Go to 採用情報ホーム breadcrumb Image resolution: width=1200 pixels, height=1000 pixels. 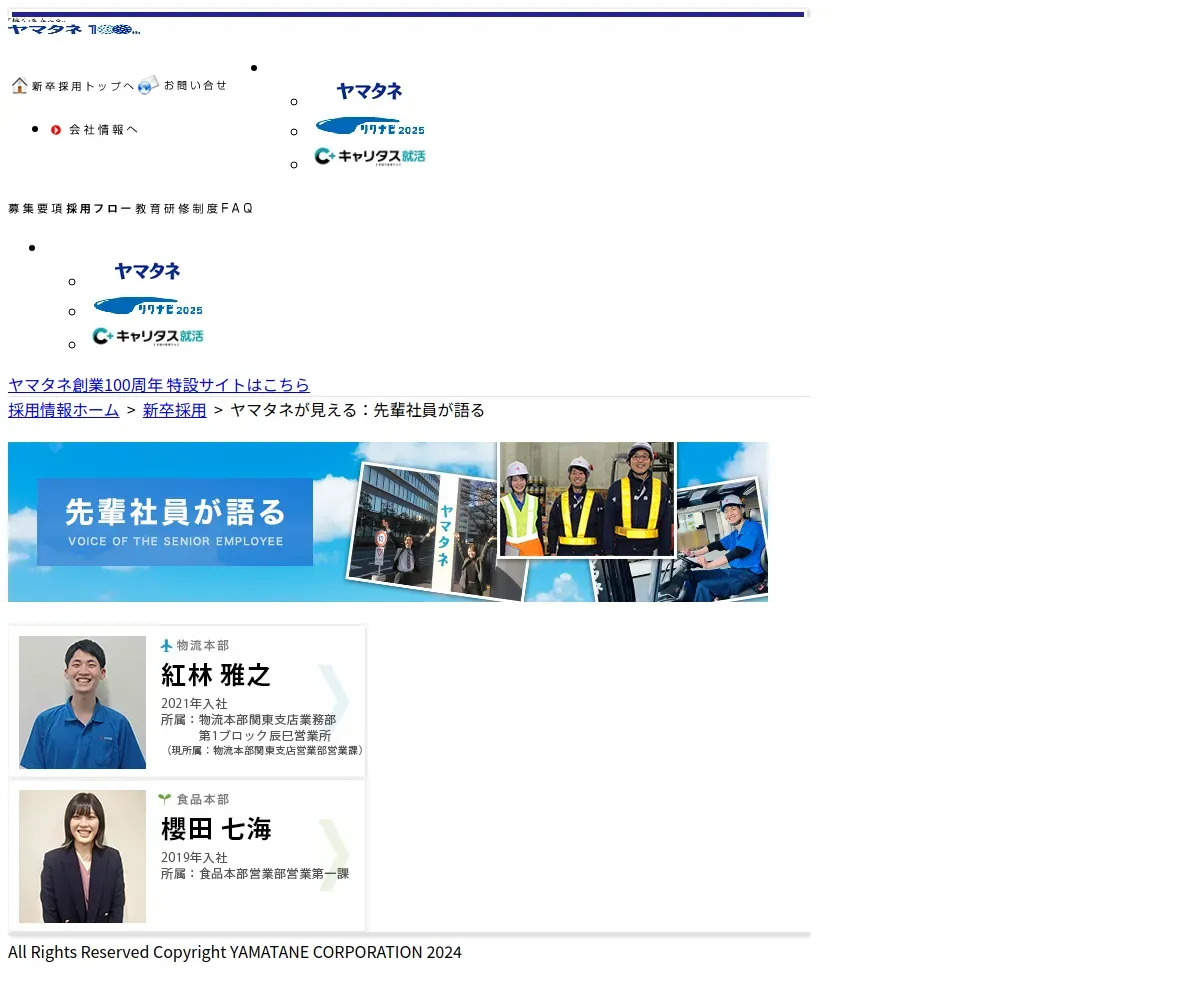click(64, 410)
